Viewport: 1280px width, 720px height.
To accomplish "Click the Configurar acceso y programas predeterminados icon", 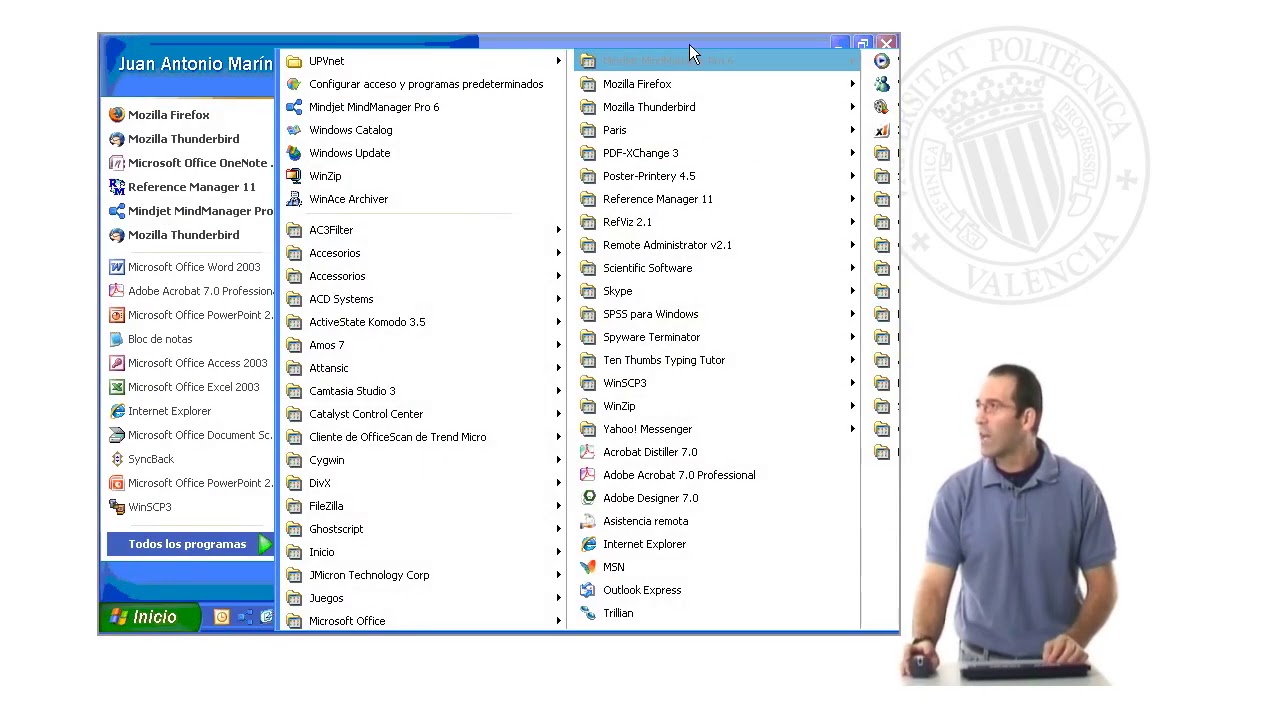I will (294, 84).
